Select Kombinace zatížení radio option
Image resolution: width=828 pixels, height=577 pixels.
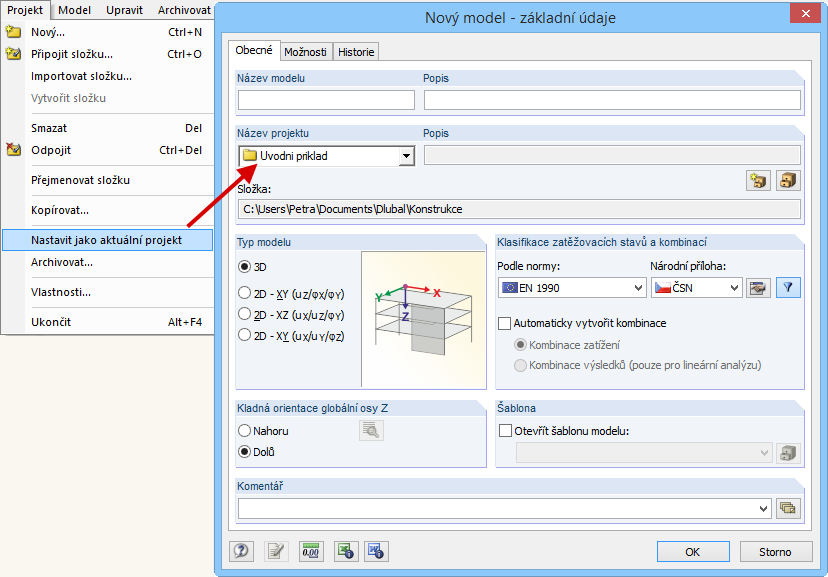(x=520, y=345)
